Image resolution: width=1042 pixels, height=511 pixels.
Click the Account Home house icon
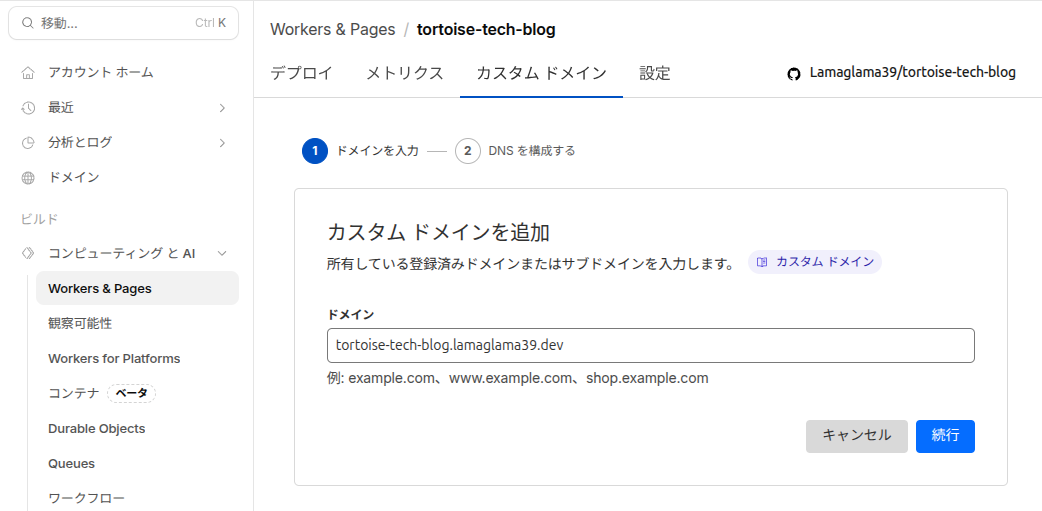coord(28,73)
